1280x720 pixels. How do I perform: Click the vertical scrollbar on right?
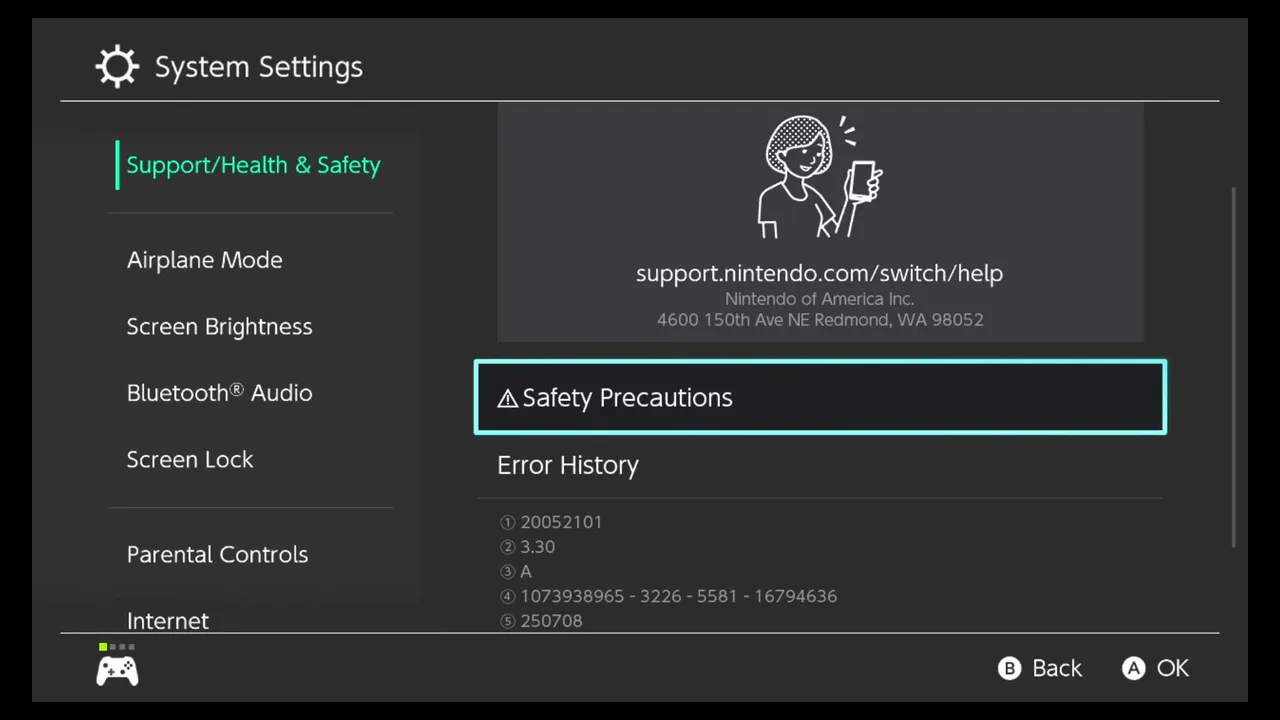(x=1233, y=366)
